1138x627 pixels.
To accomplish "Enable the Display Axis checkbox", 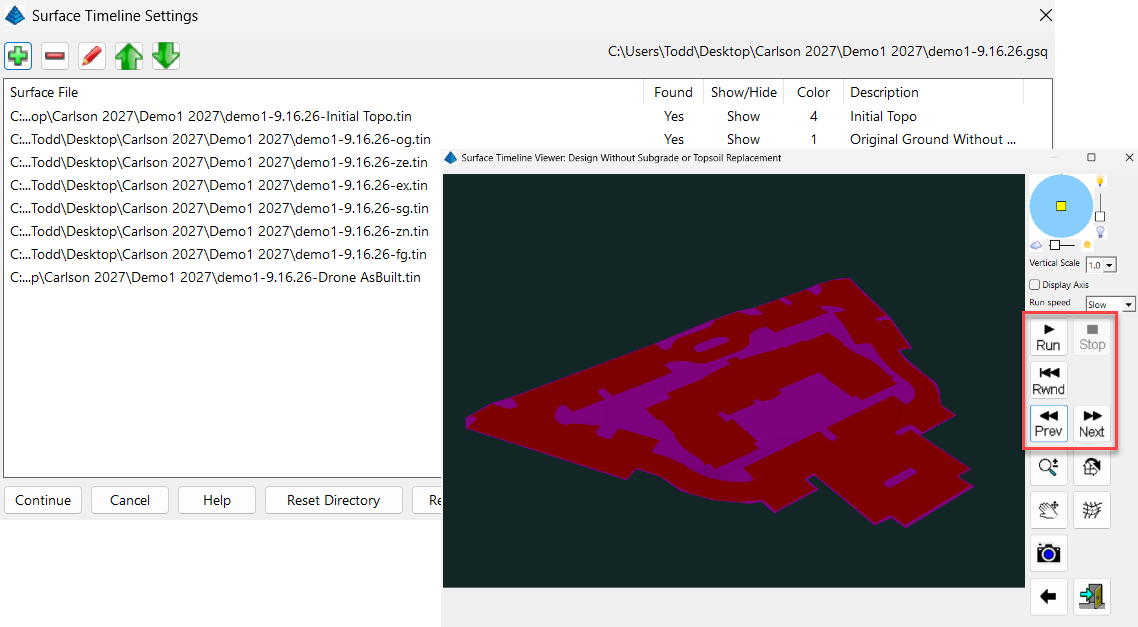I will click(1035, 284).
